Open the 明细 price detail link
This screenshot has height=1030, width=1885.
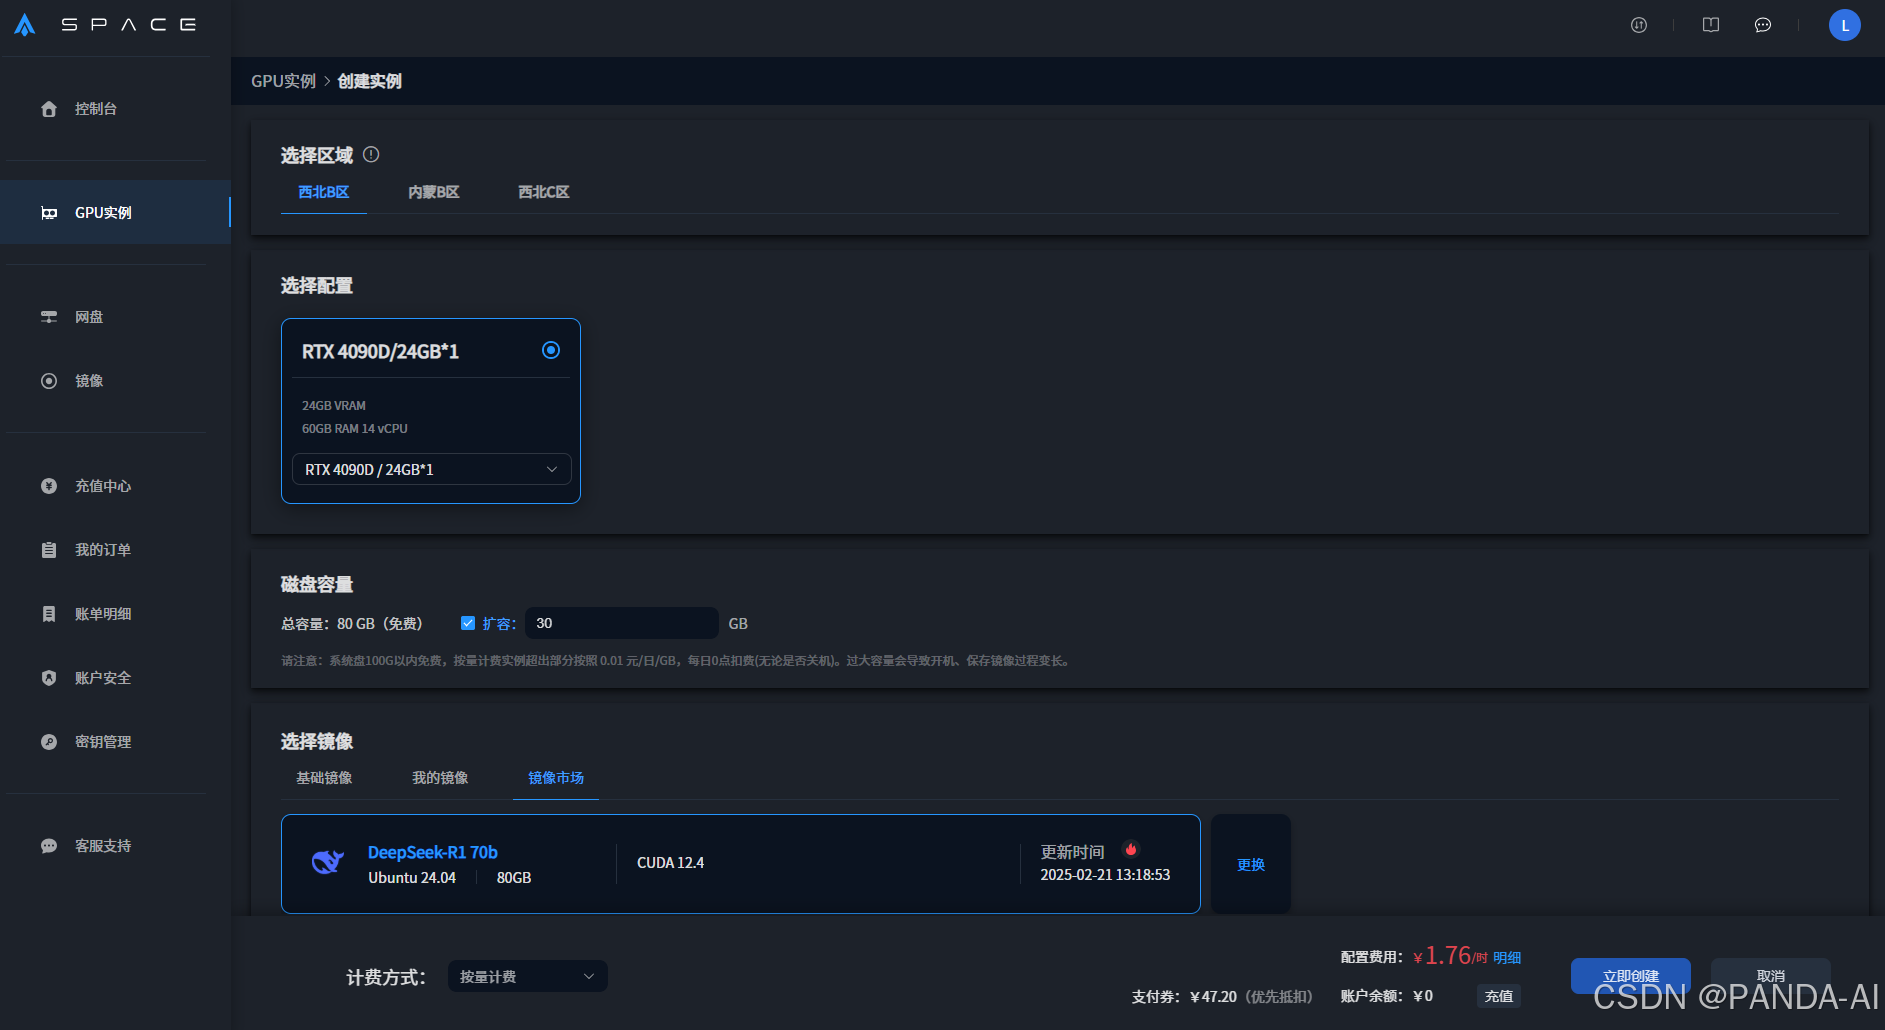click(x=1507, y=958)
